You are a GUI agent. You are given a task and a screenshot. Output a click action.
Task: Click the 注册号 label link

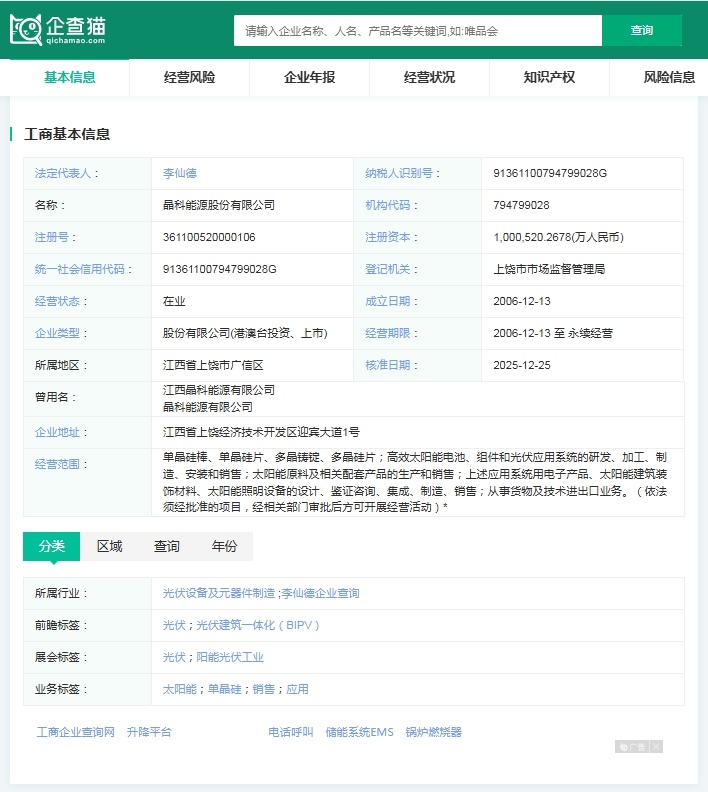pyautogui.click(x=52, y=237)
